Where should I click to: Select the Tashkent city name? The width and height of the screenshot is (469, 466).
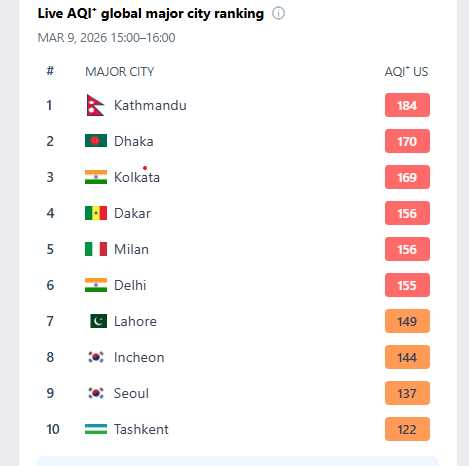[x=141, y=429]
